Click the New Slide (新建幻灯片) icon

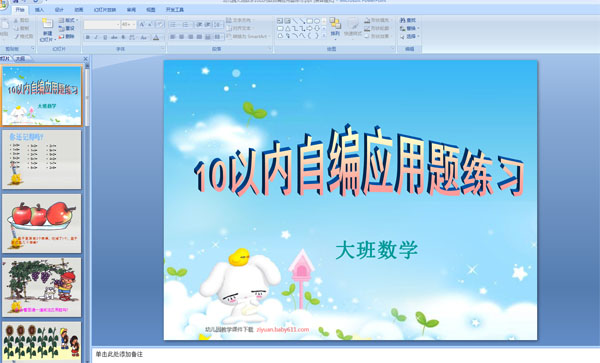47,24
